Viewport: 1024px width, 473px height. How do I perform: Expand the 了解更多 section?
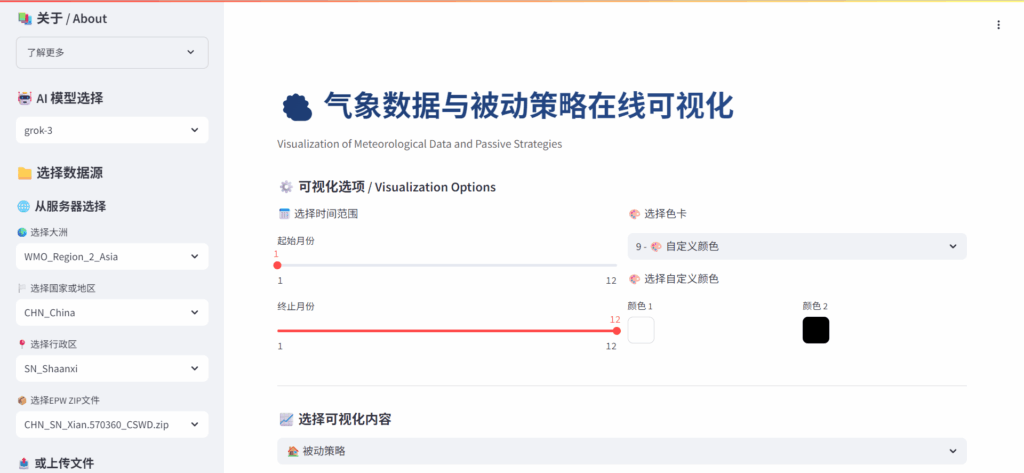click(x=112, y=52)
